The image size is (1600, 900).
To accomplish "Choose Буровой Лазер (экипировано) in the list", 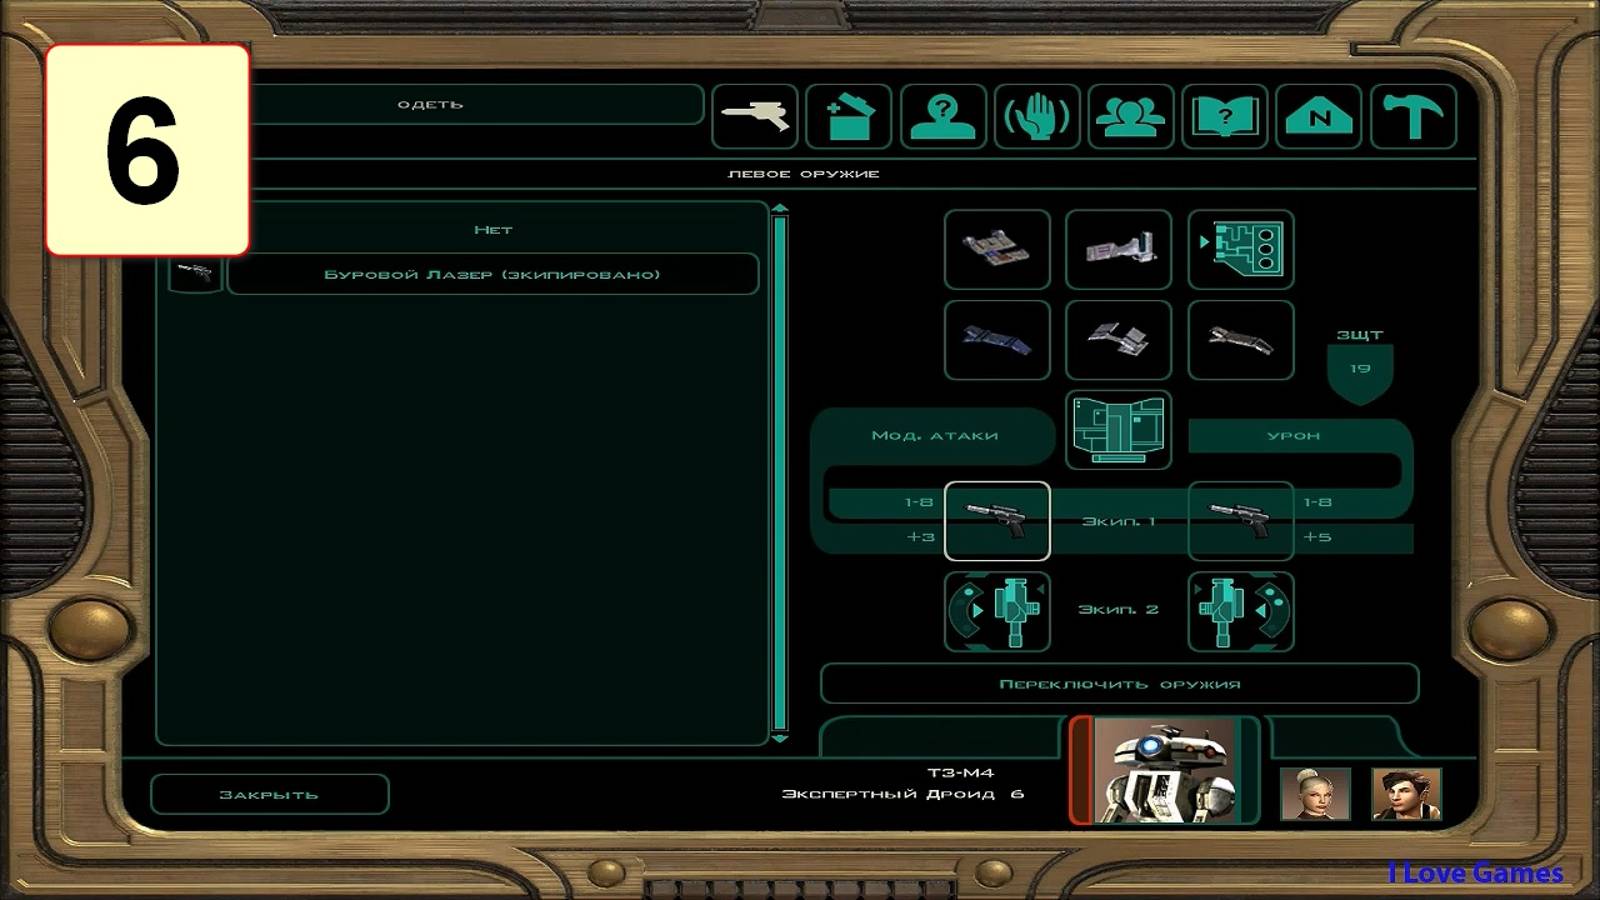I will (x=493, y=274).
